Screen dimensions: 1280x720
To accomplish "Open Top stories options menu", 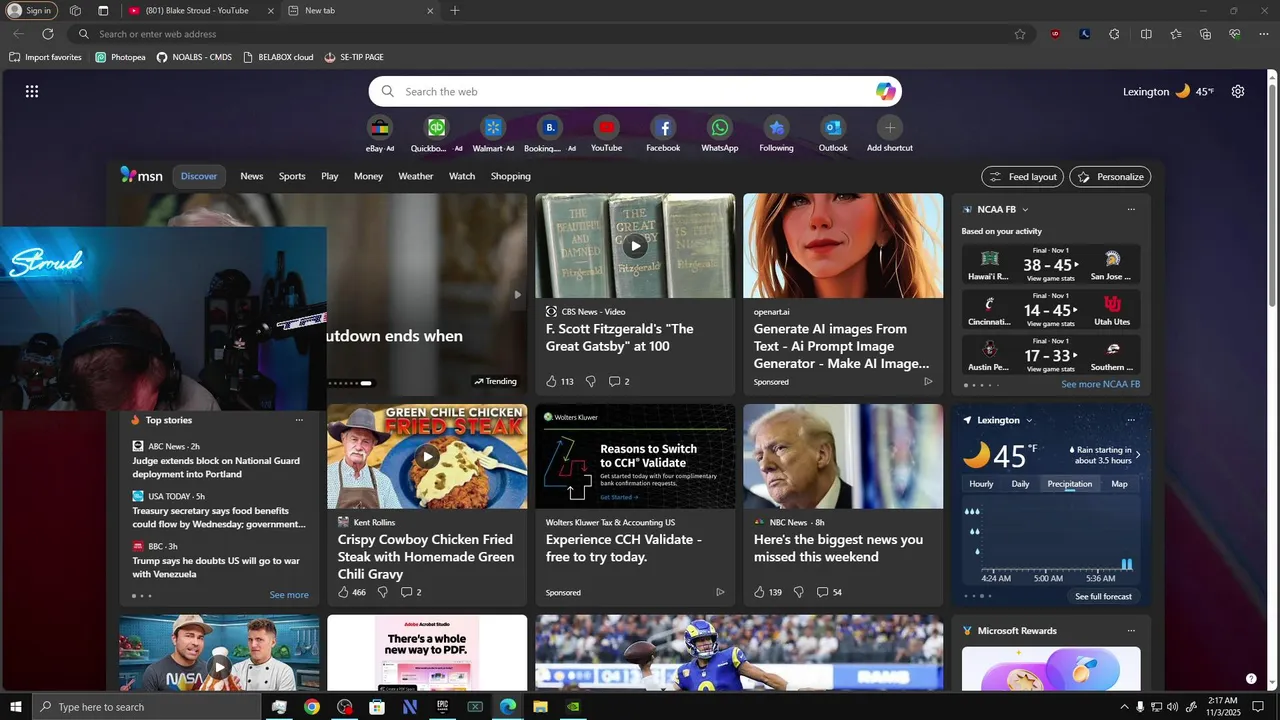I will tap(299, 420).
